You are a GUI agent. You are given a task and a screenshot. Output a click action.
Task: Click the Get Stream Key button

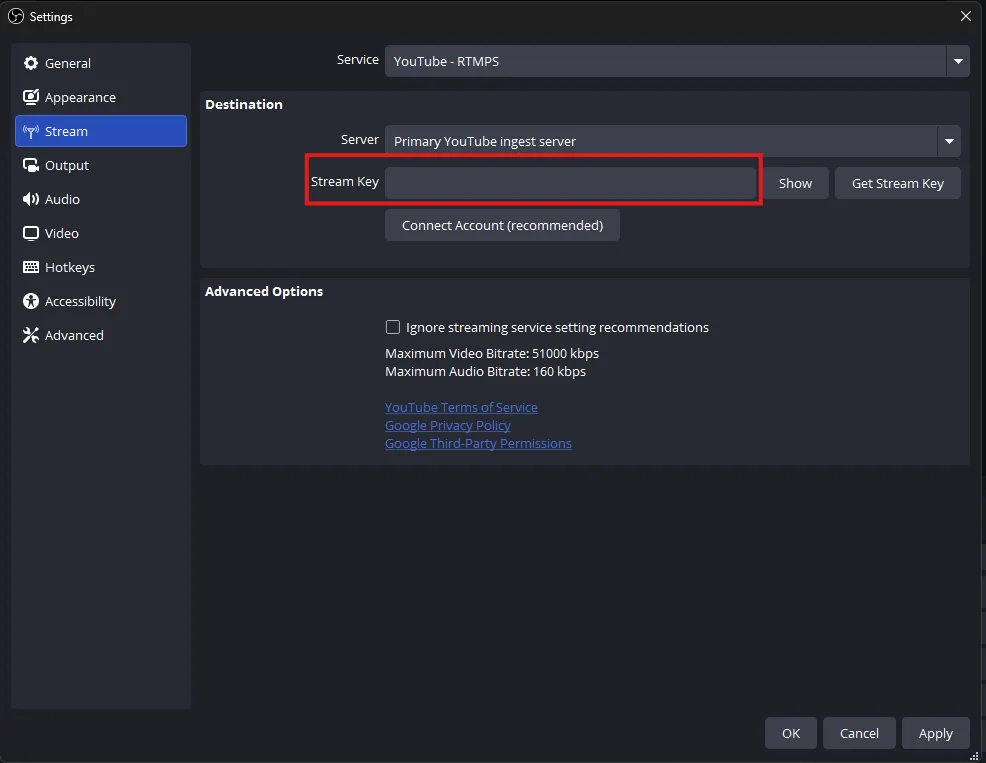(x=897, y=183)
